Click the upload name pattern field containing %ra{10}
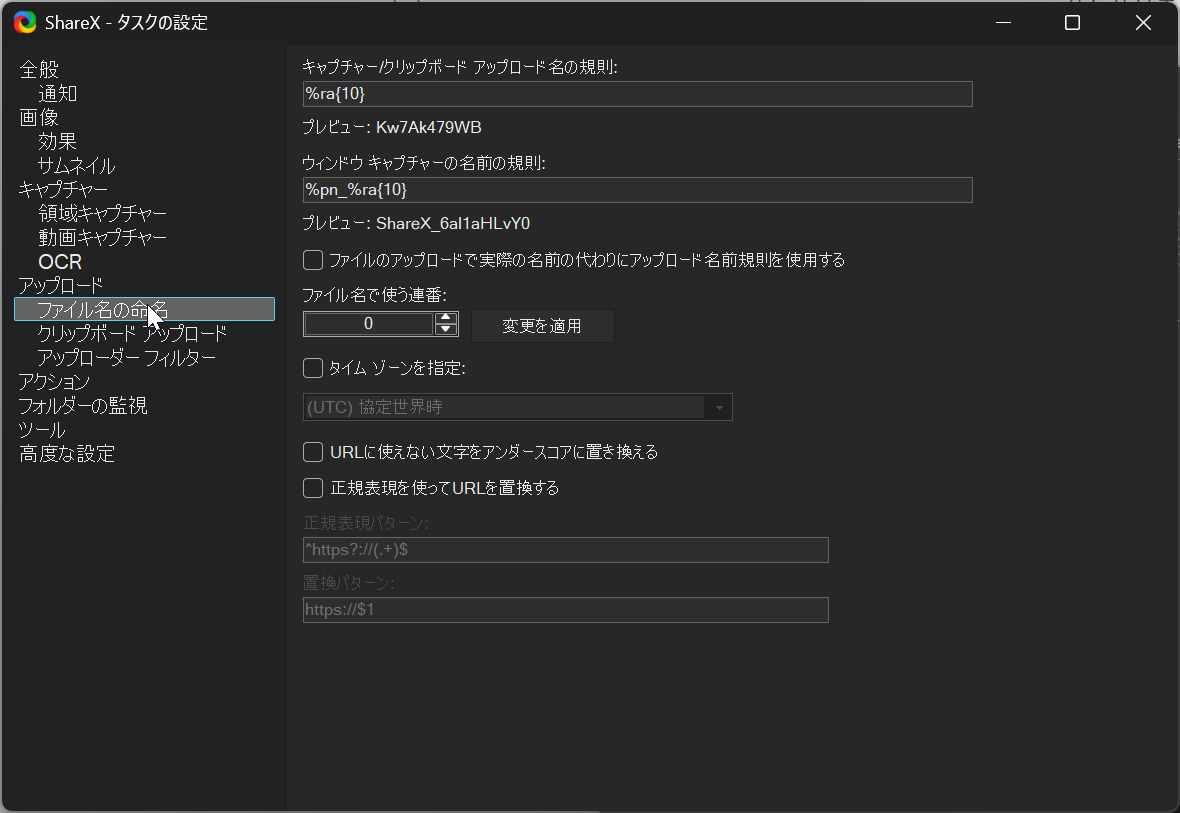Image resolution: width=1180 pixels, height=813 pixels. 637,94
